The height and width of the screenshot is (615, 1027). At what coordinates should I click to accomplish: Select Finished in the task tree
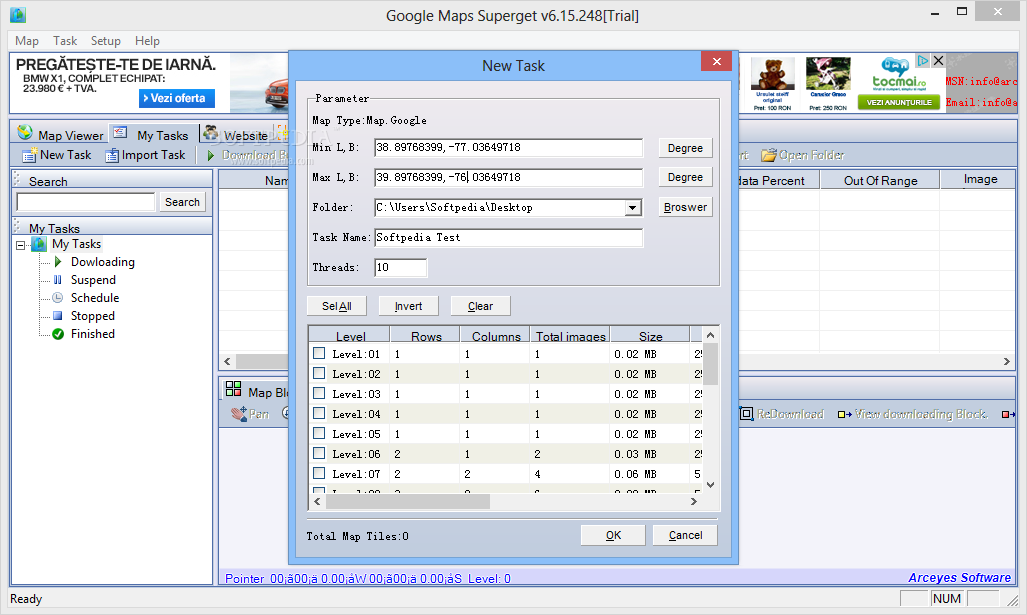click(x=92, y=334)
